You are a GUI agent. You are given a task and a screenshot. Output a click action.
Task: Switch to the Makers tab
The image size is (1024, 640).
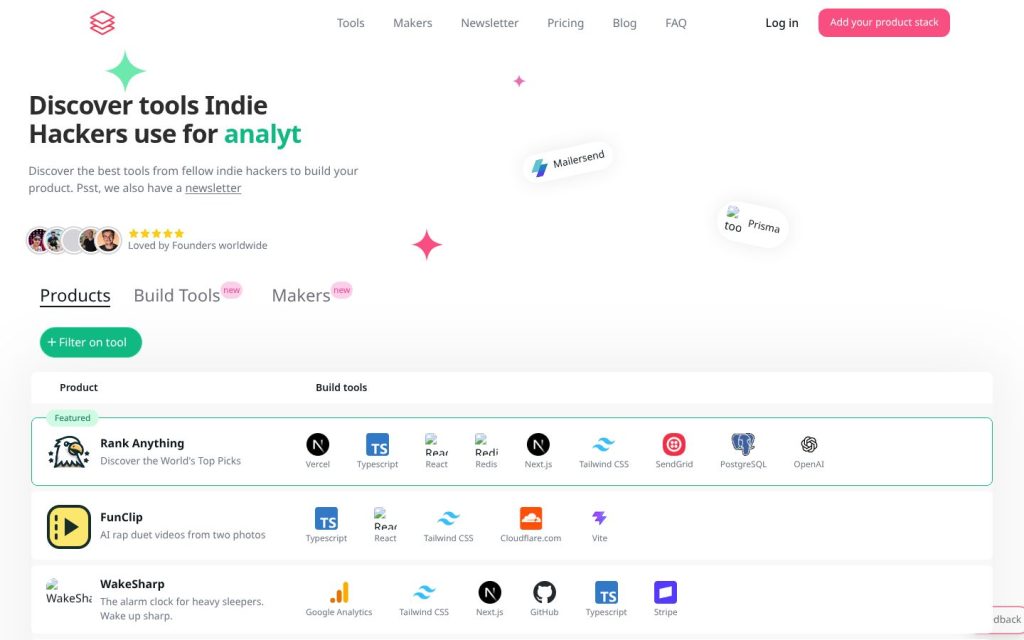click(x=301, y=296)
